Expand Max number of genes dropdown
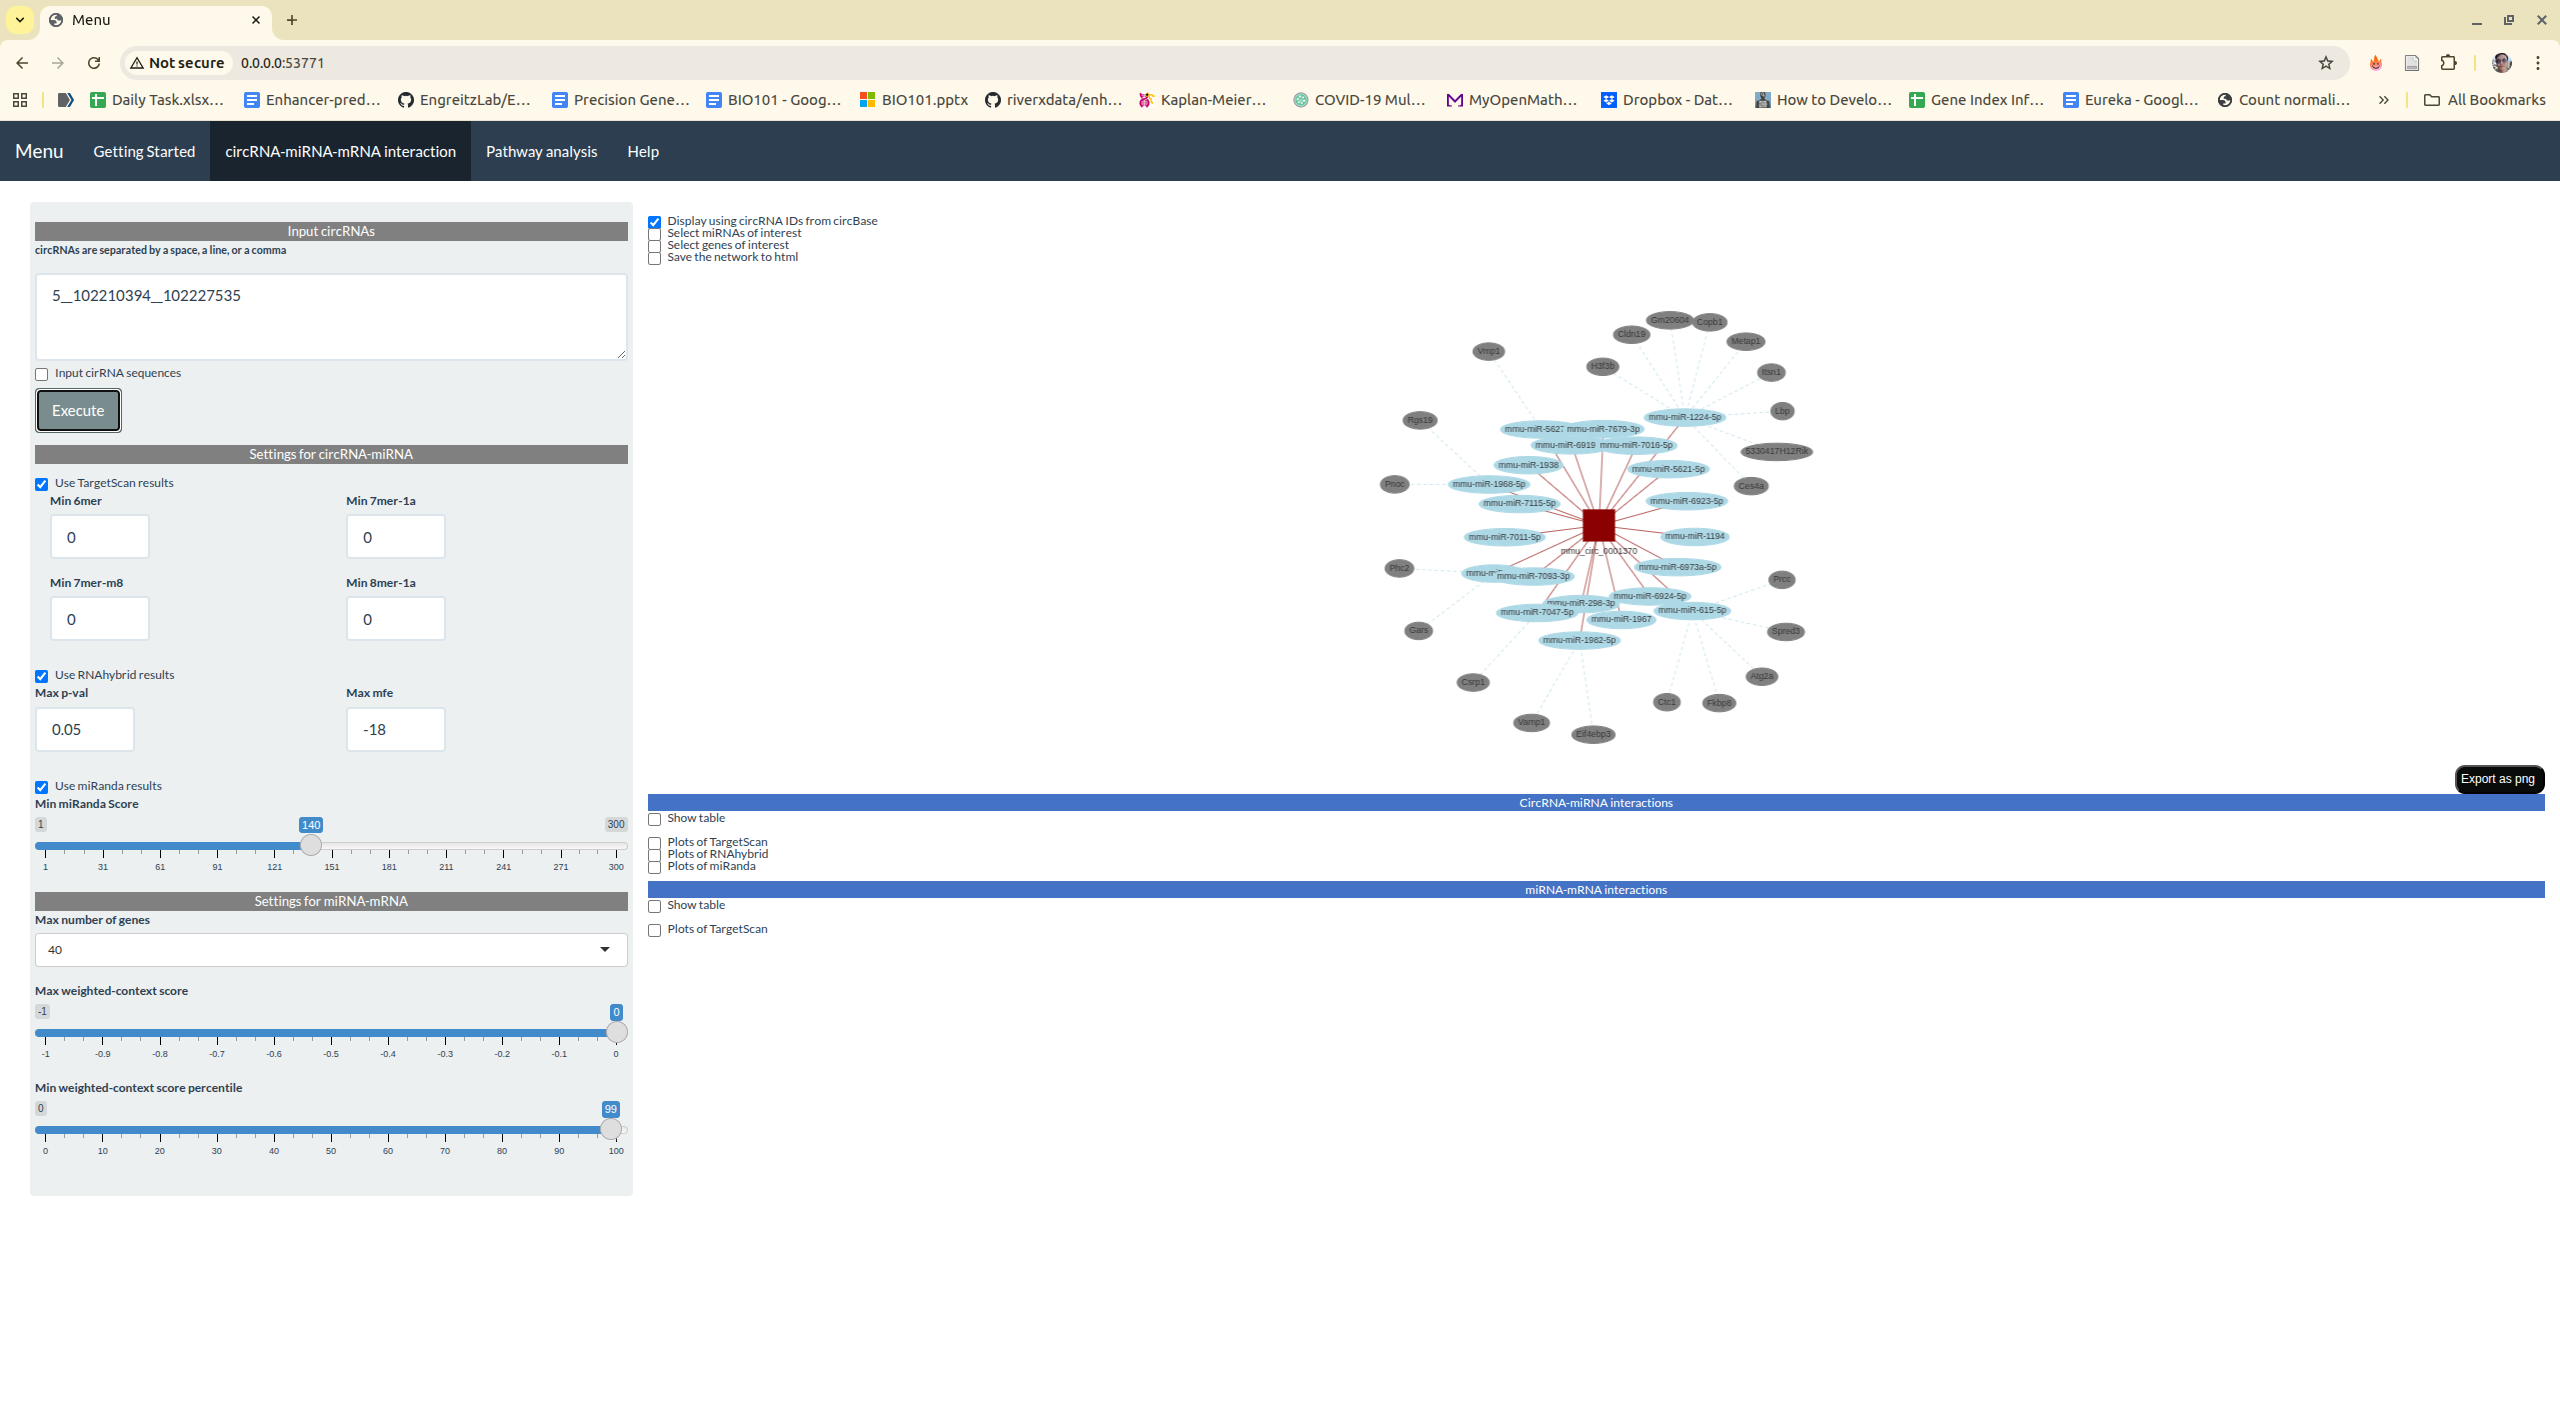Screen dimensions: 2560x1413 pos(330,950)
